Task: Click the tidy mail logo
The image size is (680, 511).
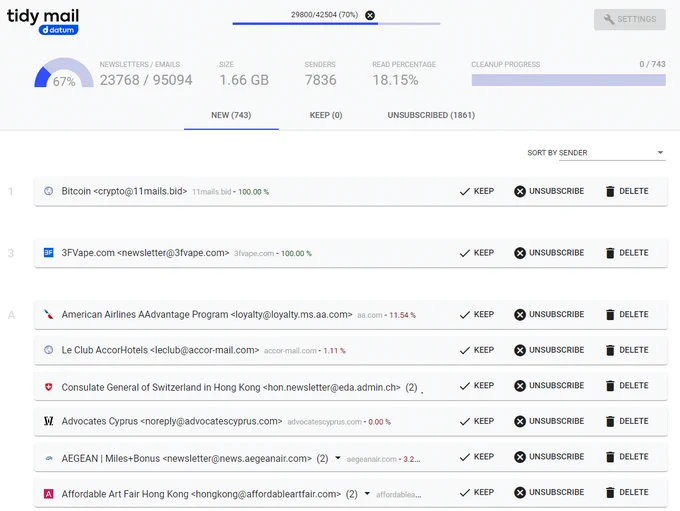Action: pos(42,16)
